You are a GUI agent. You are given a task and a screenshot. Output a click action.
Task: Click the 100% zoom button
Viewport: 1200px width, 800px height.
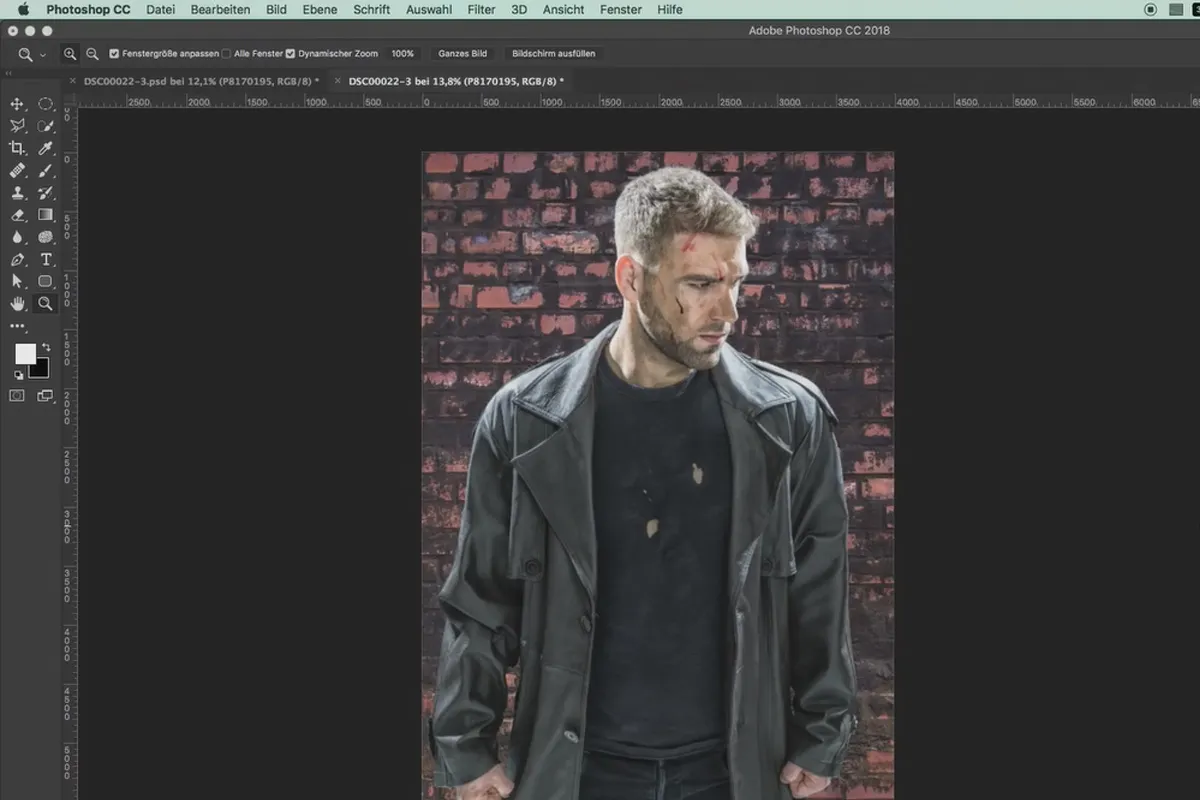coord(402,54)
